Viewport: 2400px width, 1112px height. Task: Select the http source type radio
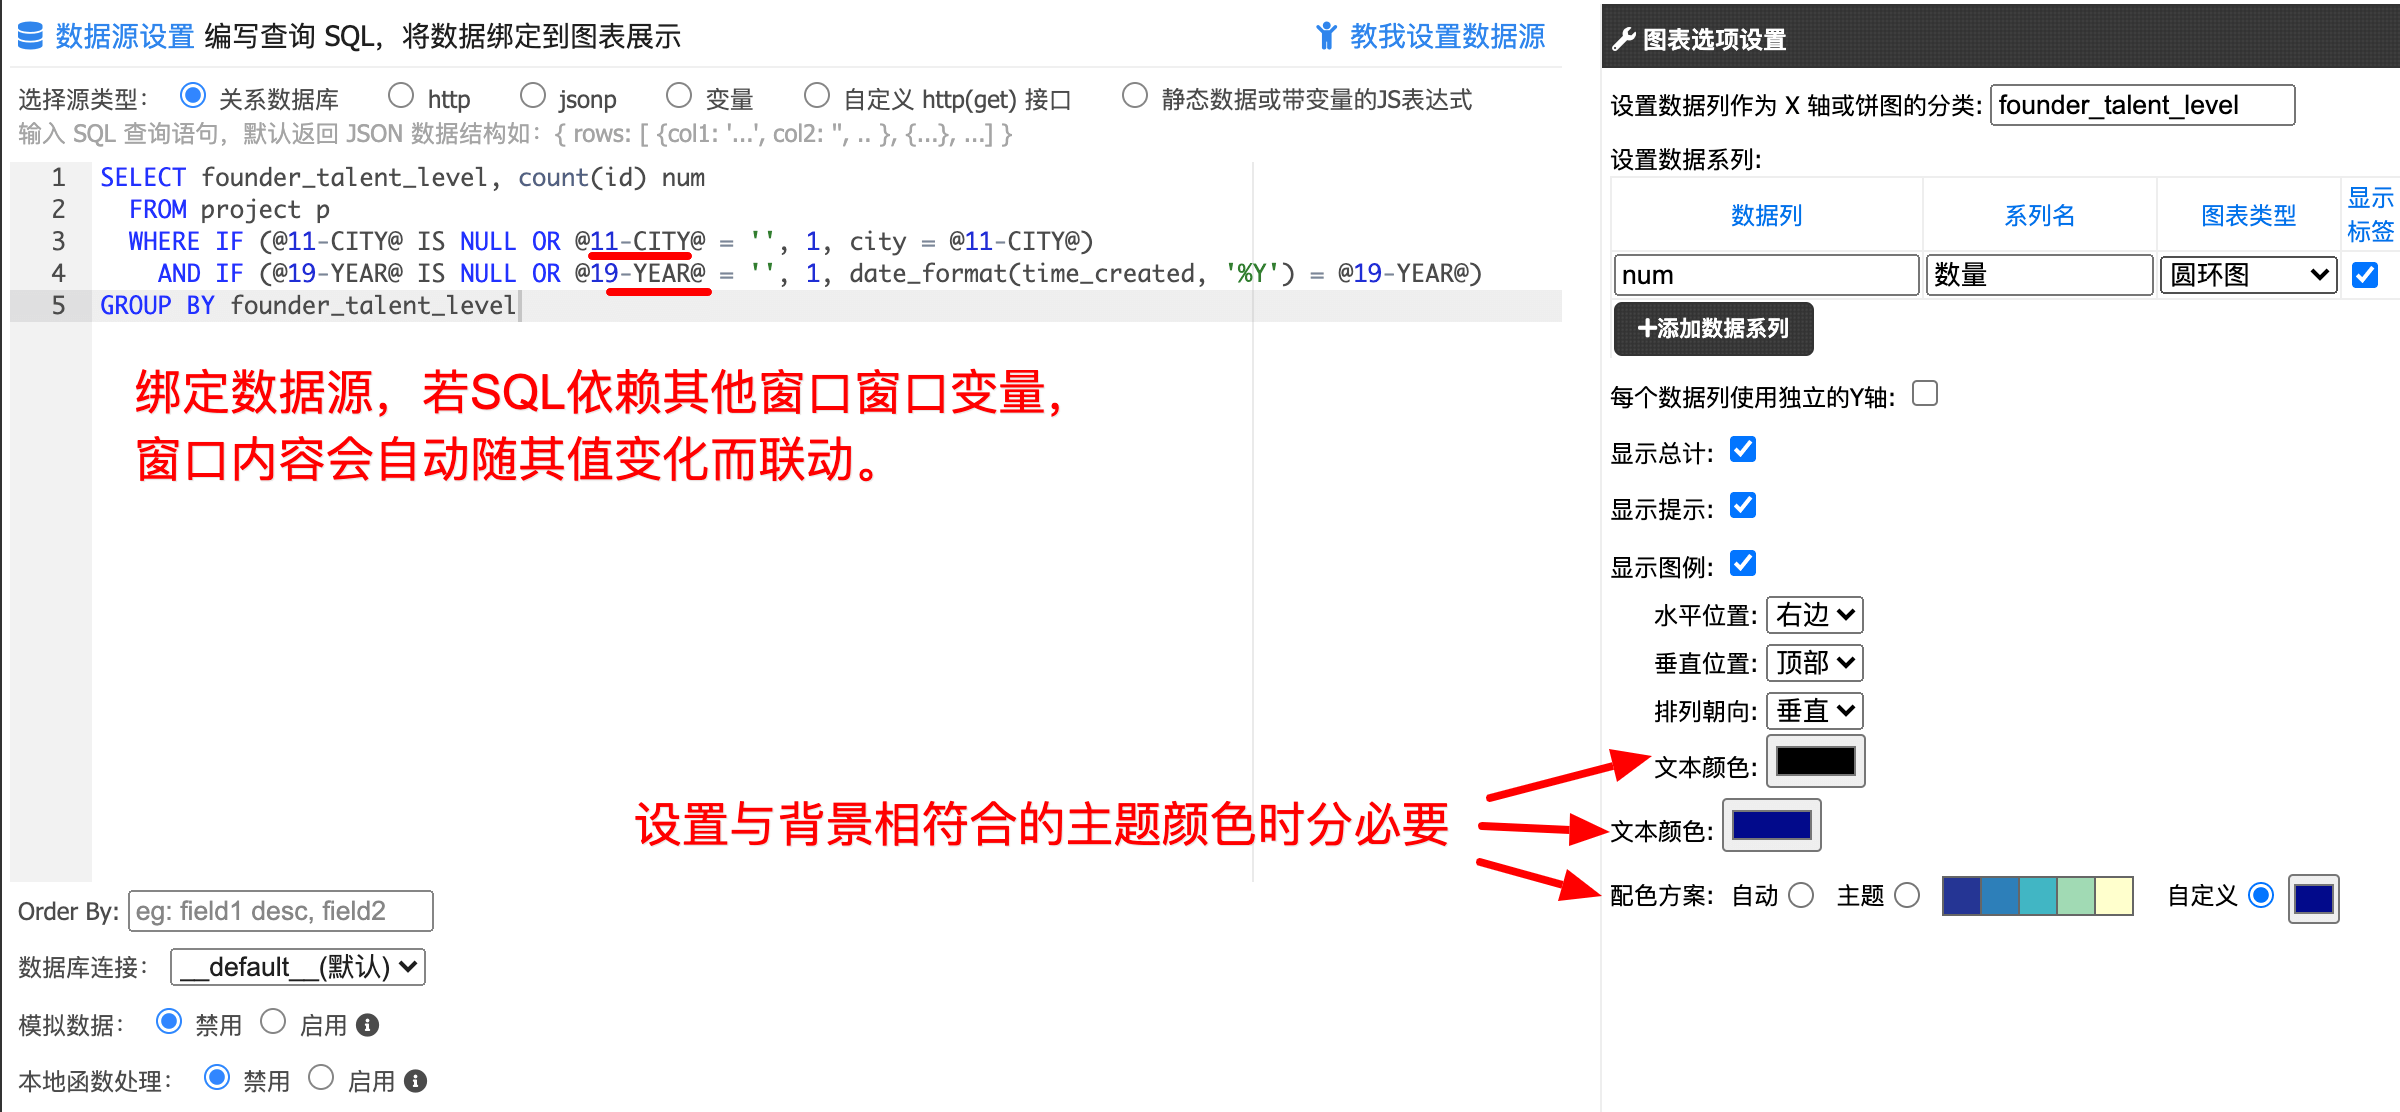[401, 96]
